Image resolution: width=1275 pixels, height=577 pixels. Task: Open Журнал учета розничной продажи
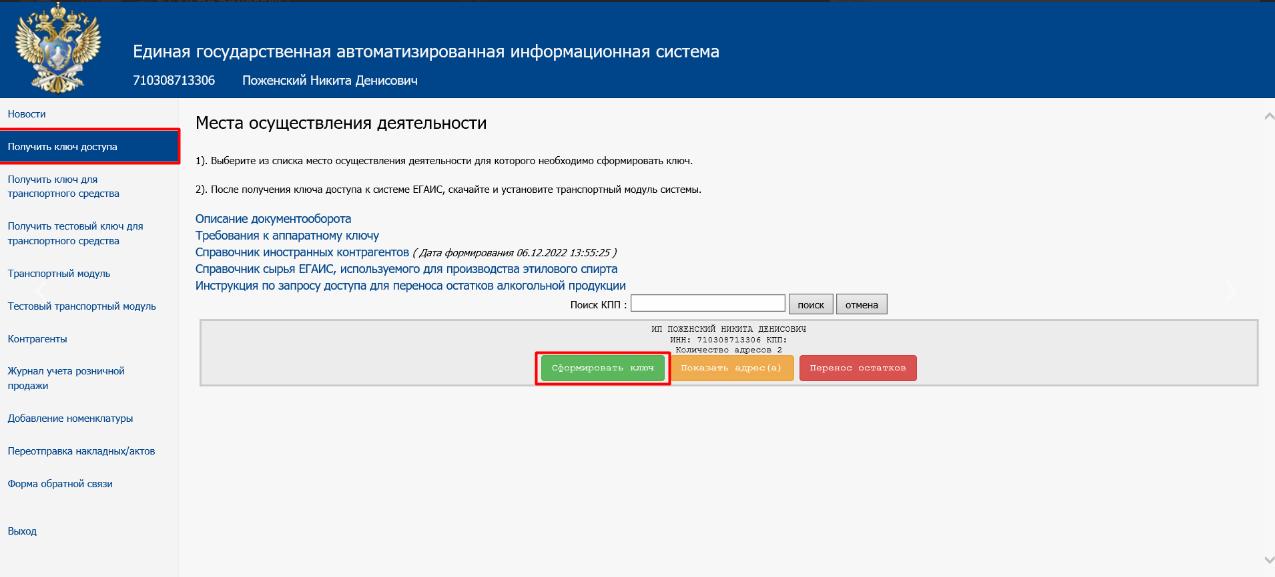click(x=66, y=377)
